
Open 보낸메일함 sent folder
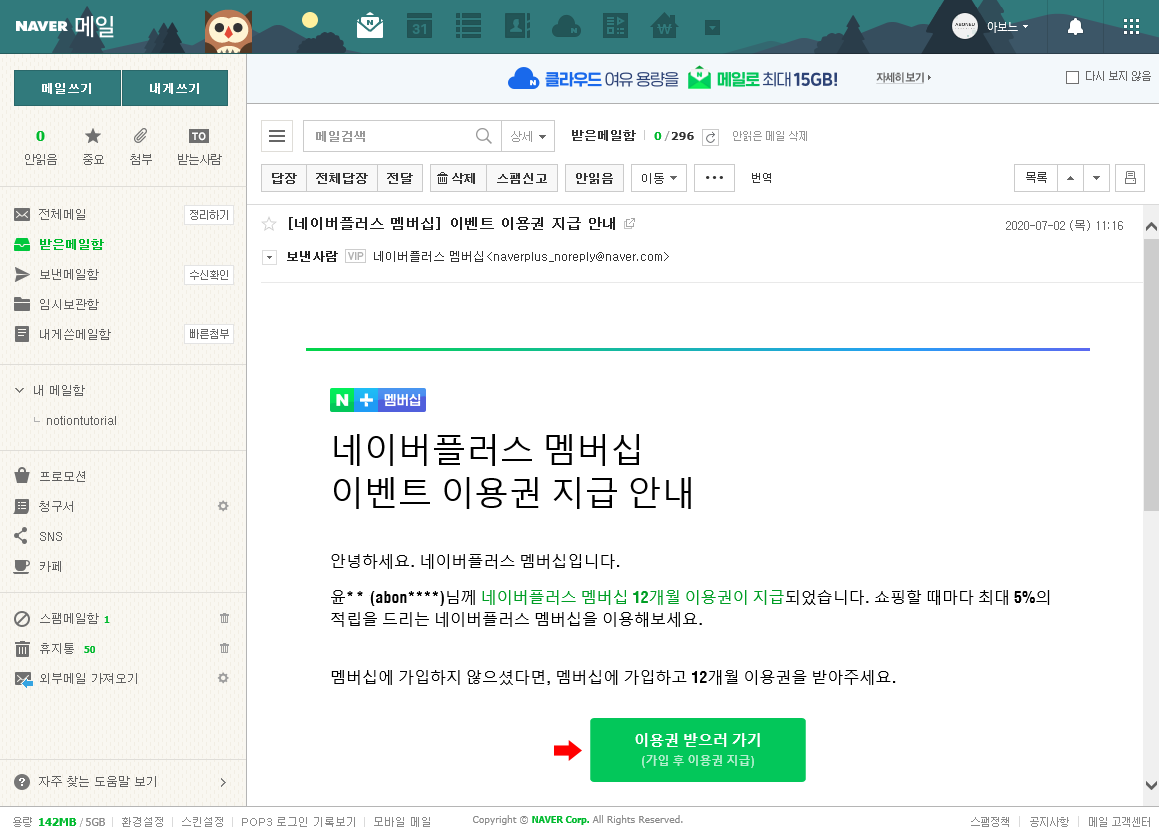(x=69, y=274)
